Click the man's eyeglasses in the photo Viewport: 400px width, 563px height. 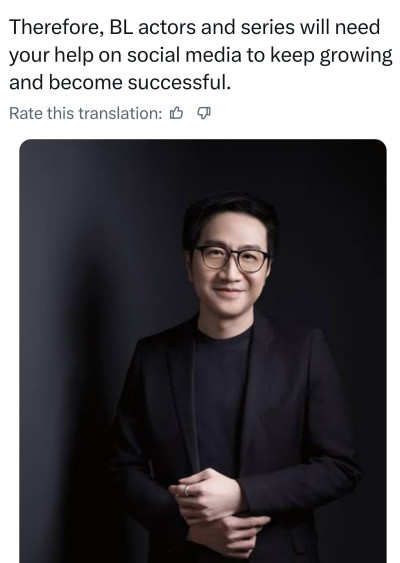point(232,258)
